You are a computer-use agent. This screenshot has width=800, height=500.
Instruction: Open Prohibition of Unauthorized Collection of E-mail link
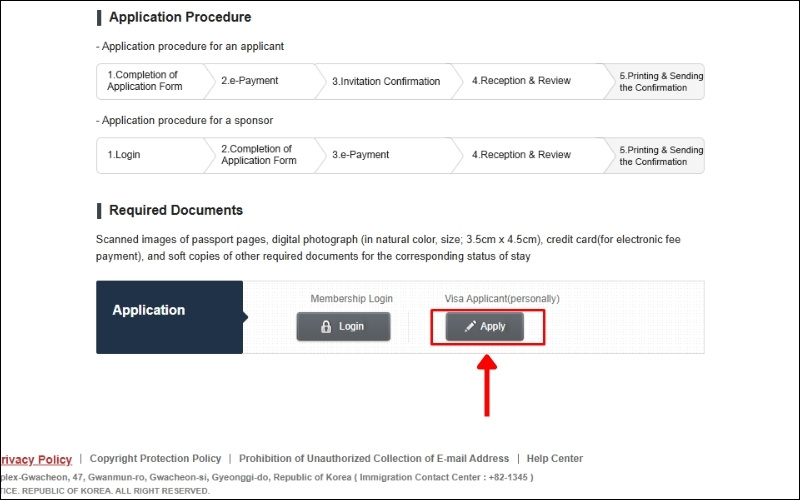373,459
